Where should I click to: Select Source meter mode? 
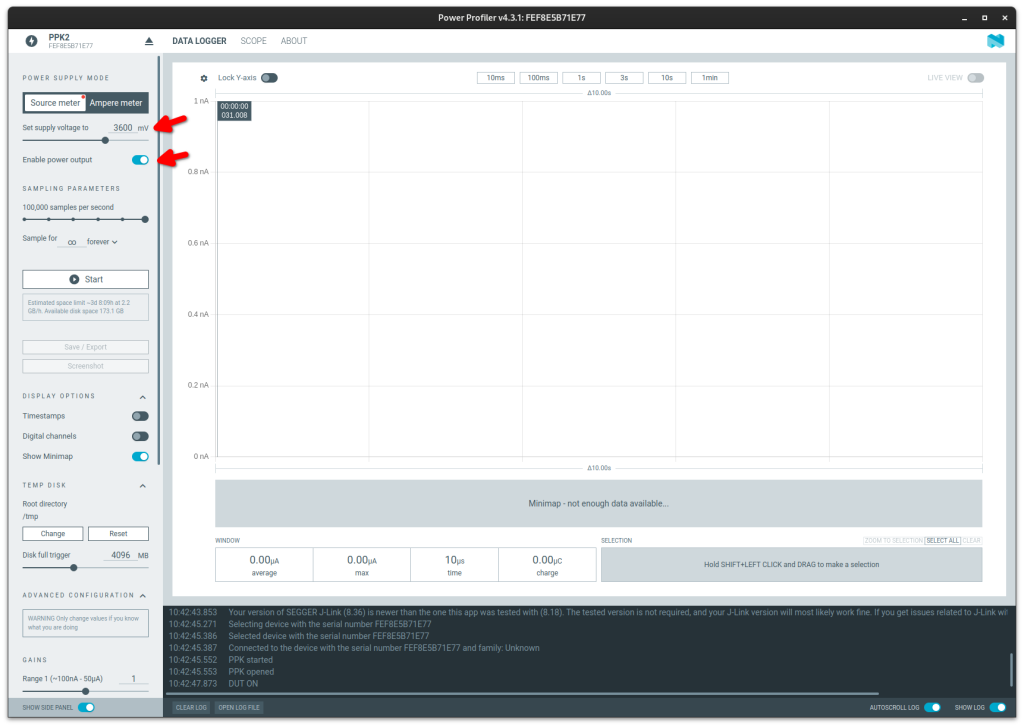tap(55, 103)
